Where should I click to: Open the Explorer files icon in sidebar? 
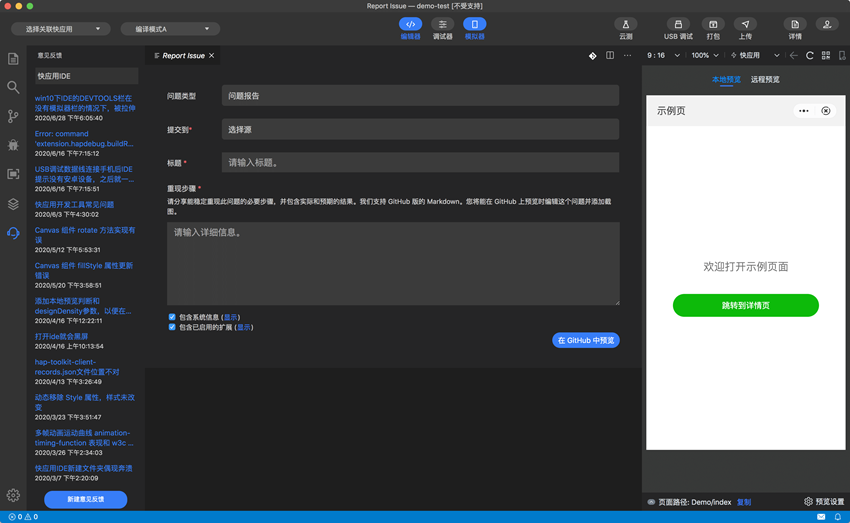pyautogui.click(x=13, y=59)
